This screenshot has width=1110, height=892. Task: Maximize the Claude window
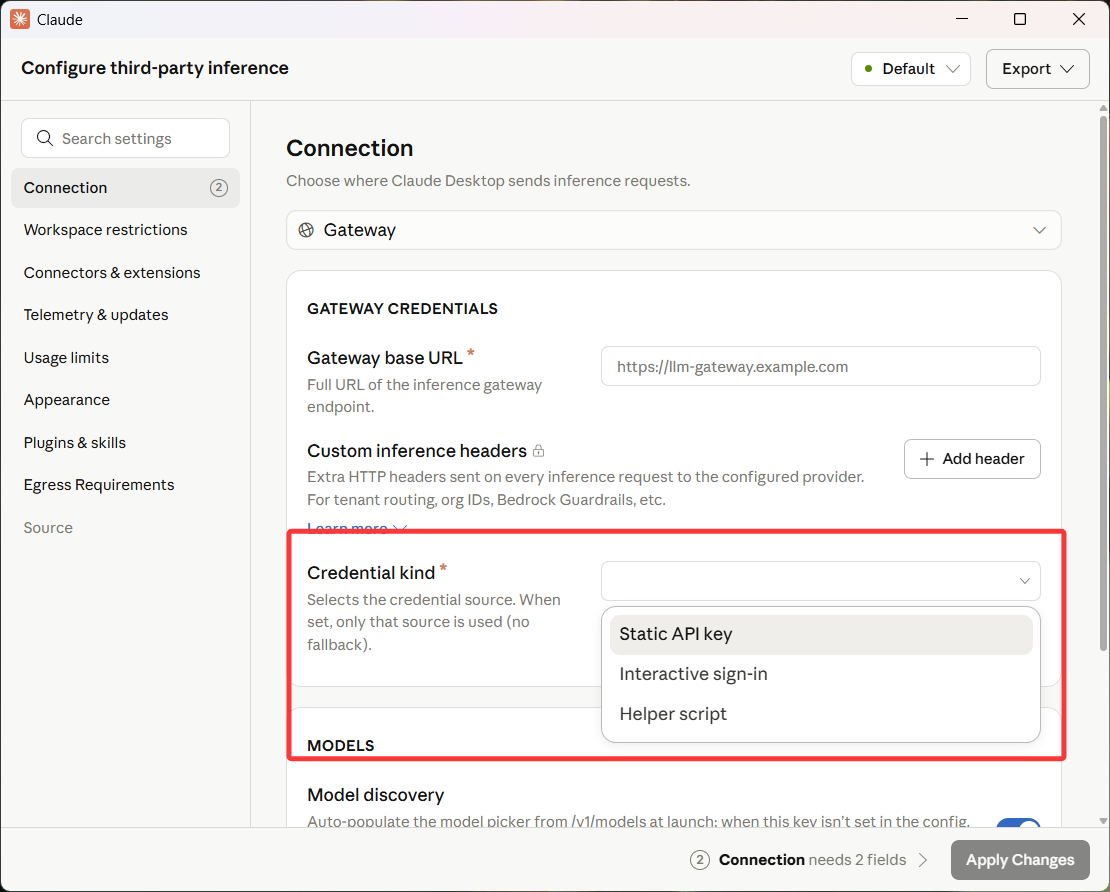(x=1019, y=19)
